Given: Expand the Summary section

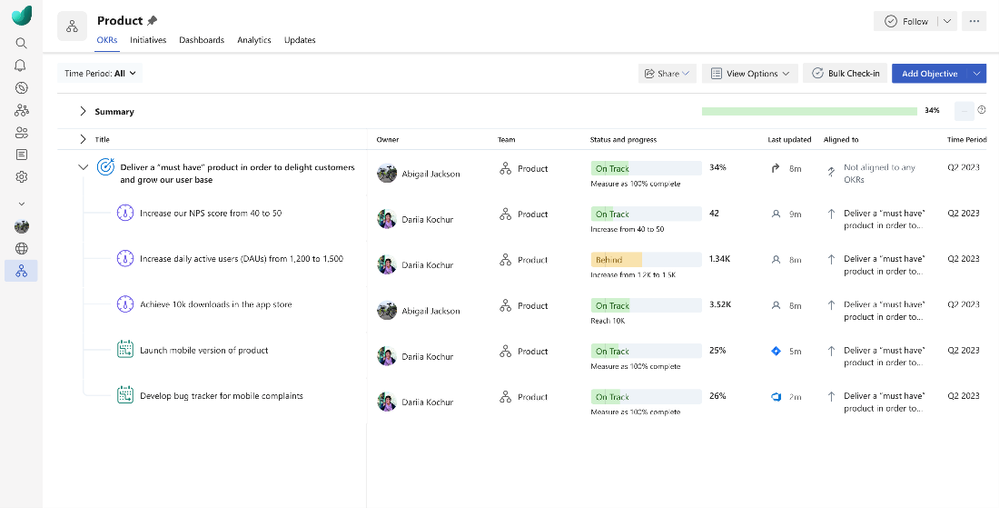Looking at the screenshot, I should (83, 112).
